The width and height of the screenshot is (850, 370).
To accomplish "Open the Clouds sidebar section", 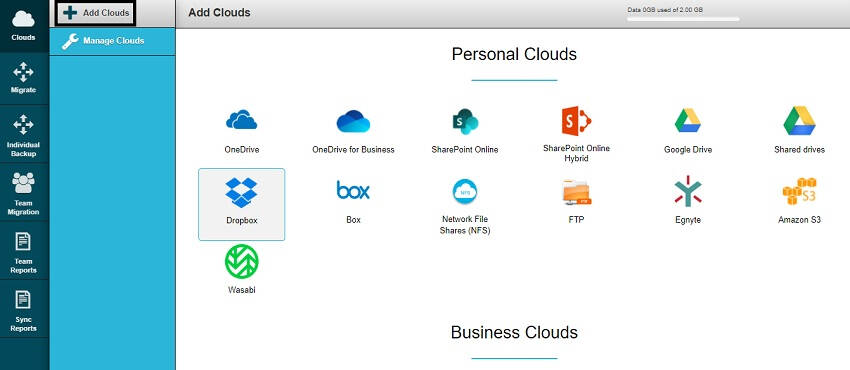I will click(x=23, y=26).
